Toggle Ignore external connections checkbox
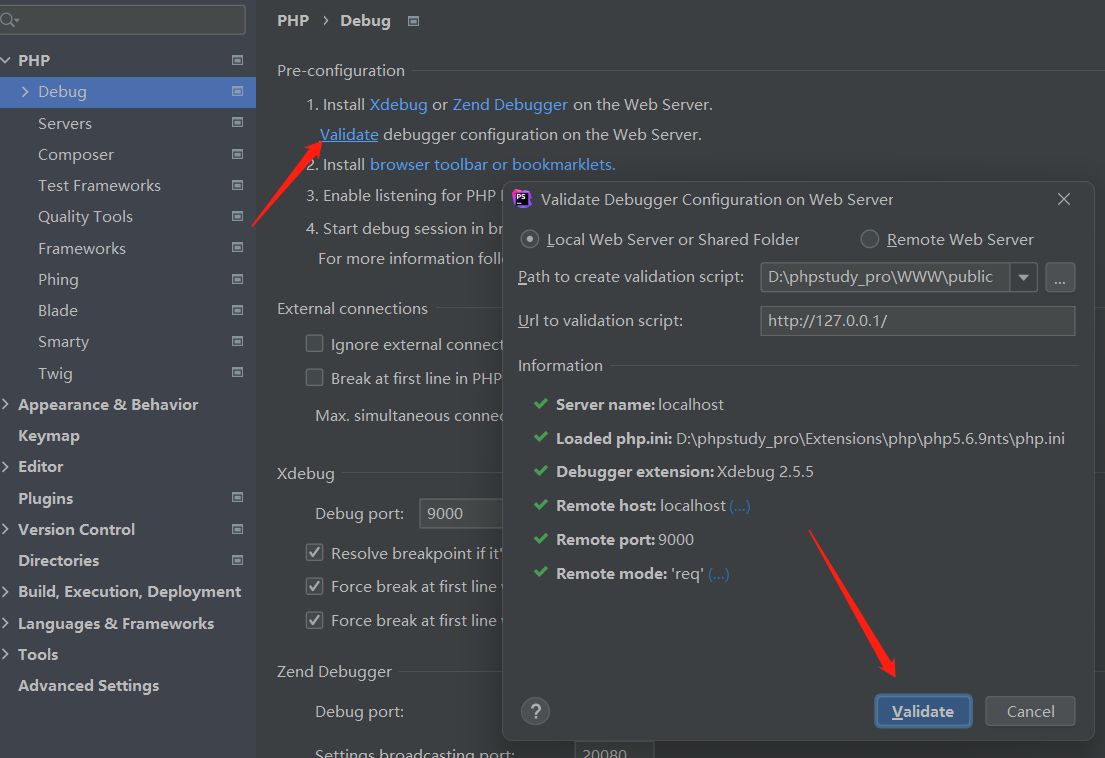This screenshot has width=1105, height=758. pyautogui.click(x=314, y=344)
